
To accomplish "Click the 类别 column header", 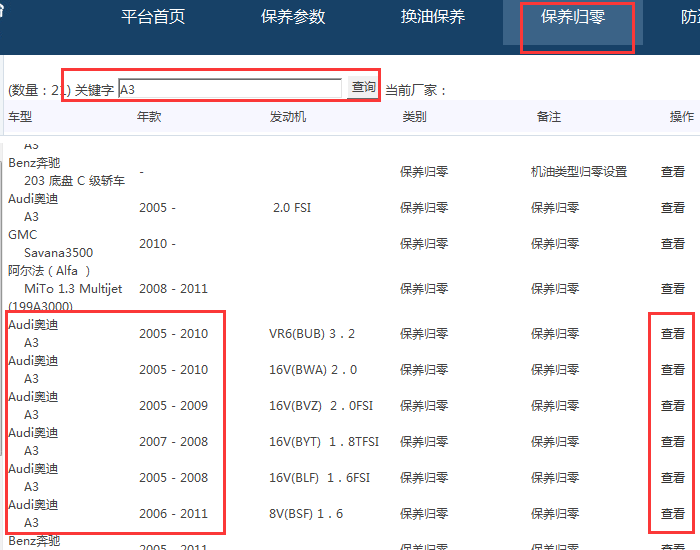I will pos(414,117).
